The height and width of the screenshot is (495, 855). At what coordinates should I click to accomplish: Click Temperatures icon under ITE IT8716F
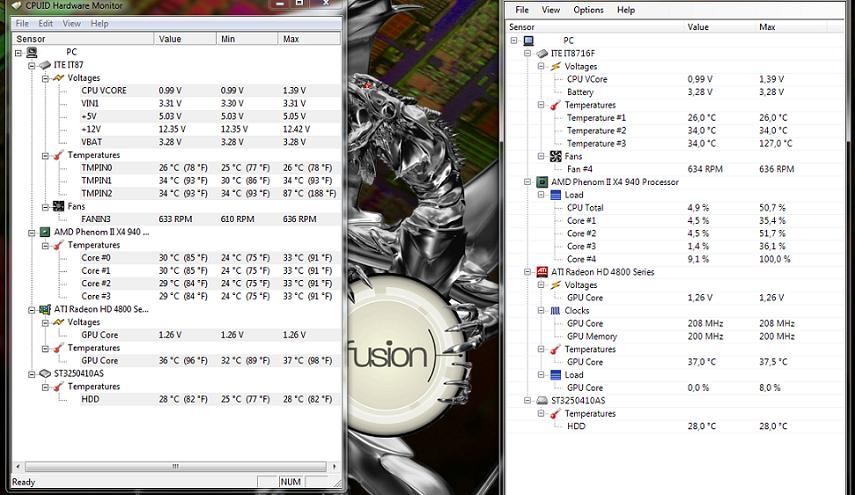tap(556, 105)
